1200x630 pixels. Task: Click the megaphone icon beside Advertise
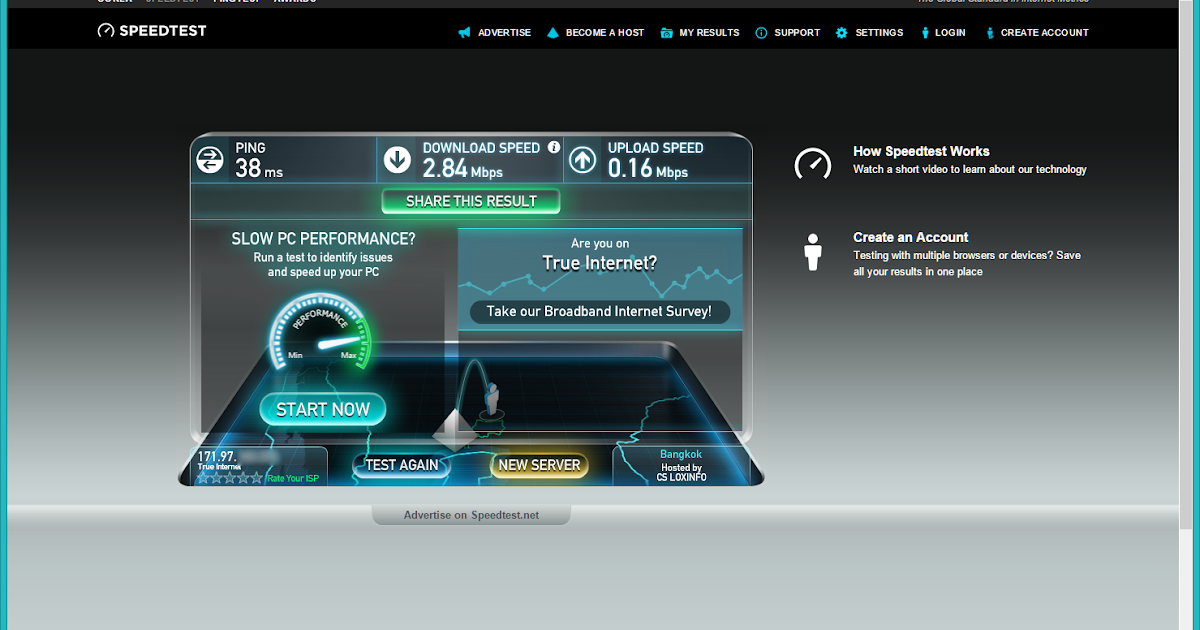[464, 33]
